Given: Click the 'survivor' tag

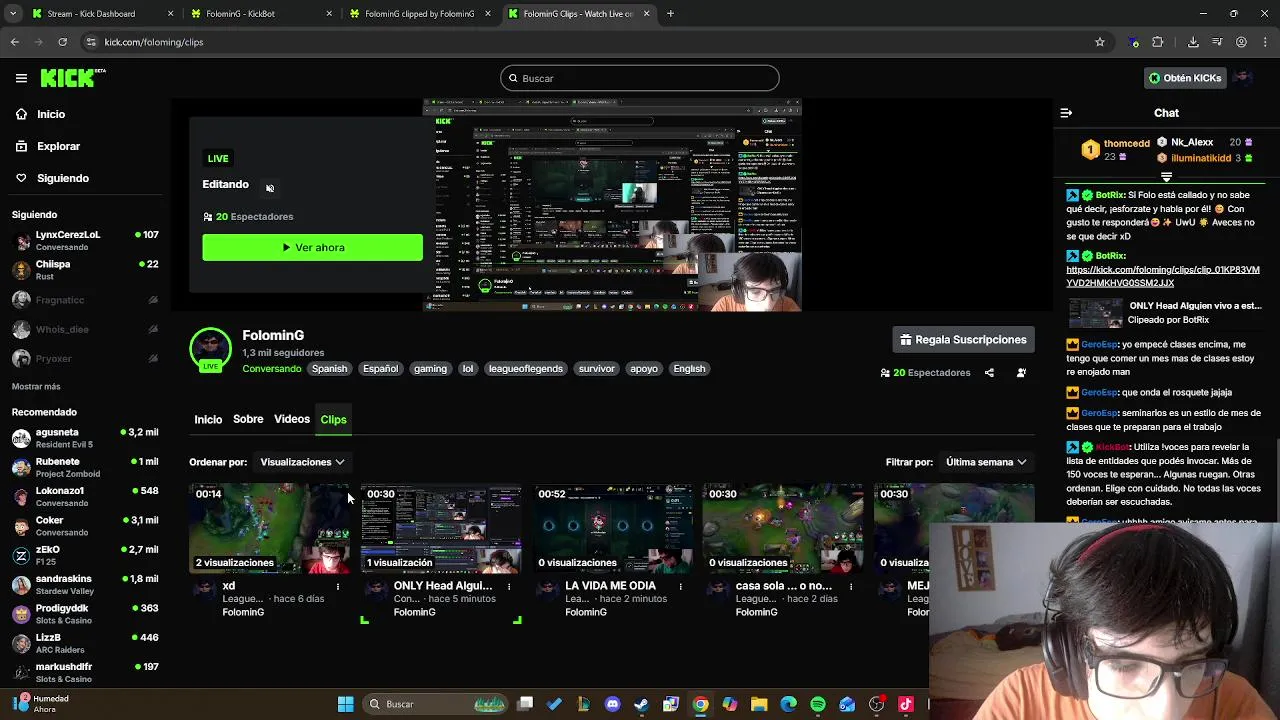Looking at the screenshot, I should 596,369.
